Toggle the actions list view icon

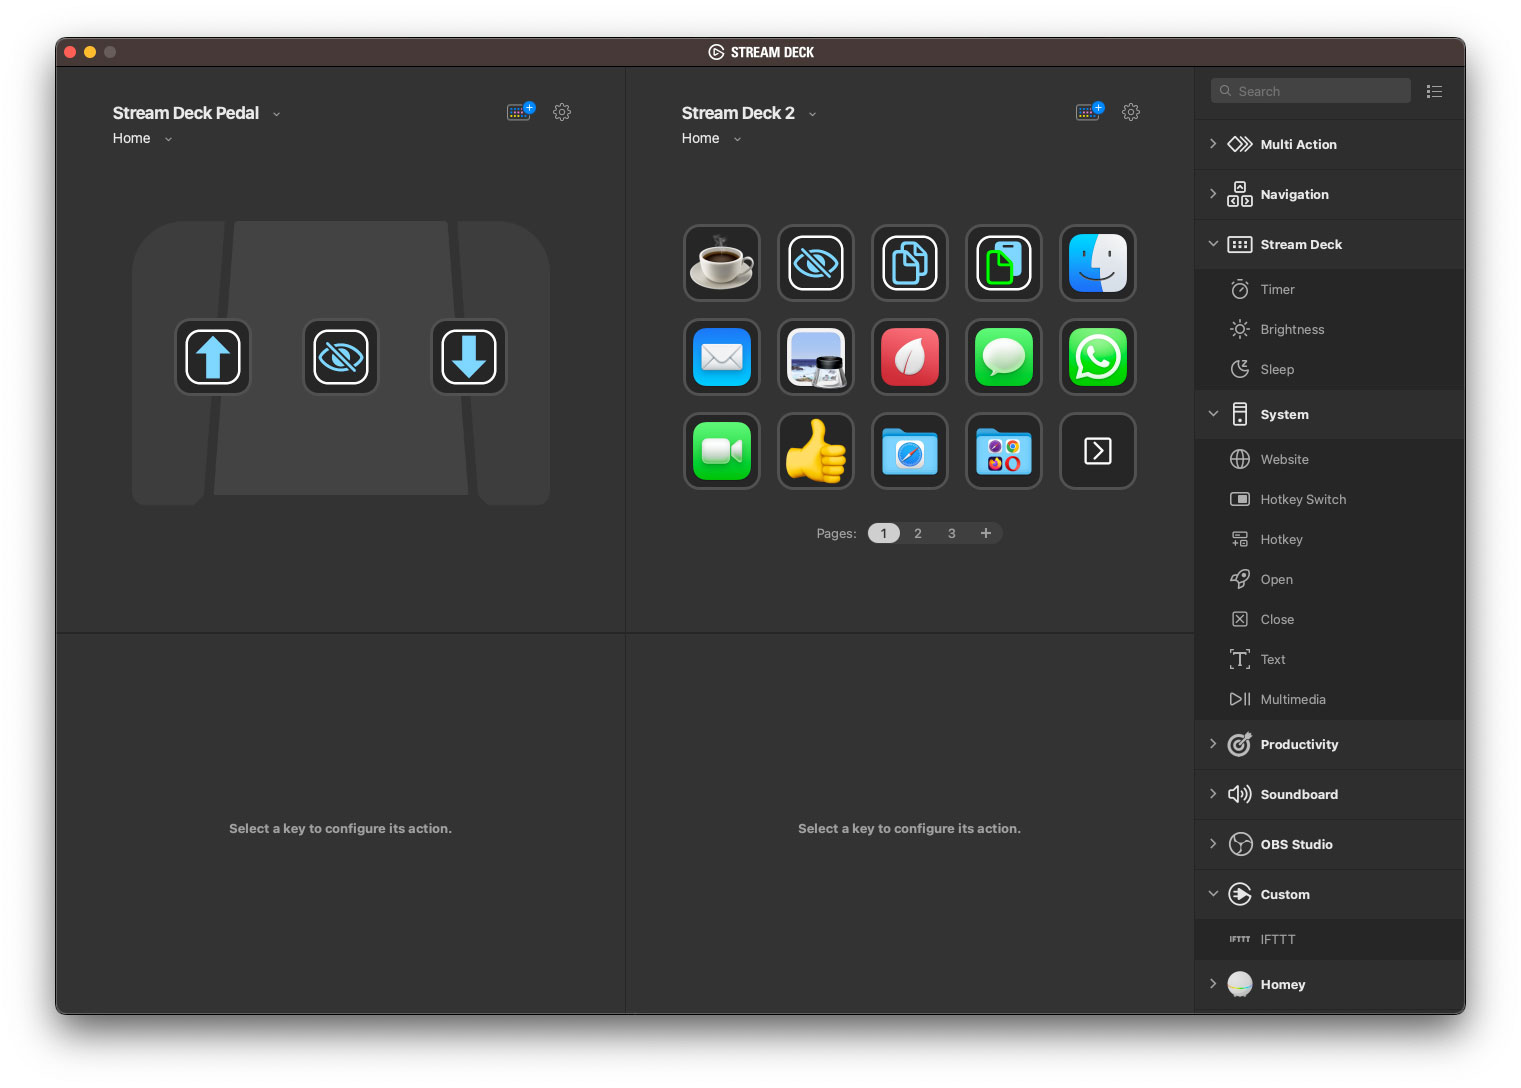[1434, 91]
